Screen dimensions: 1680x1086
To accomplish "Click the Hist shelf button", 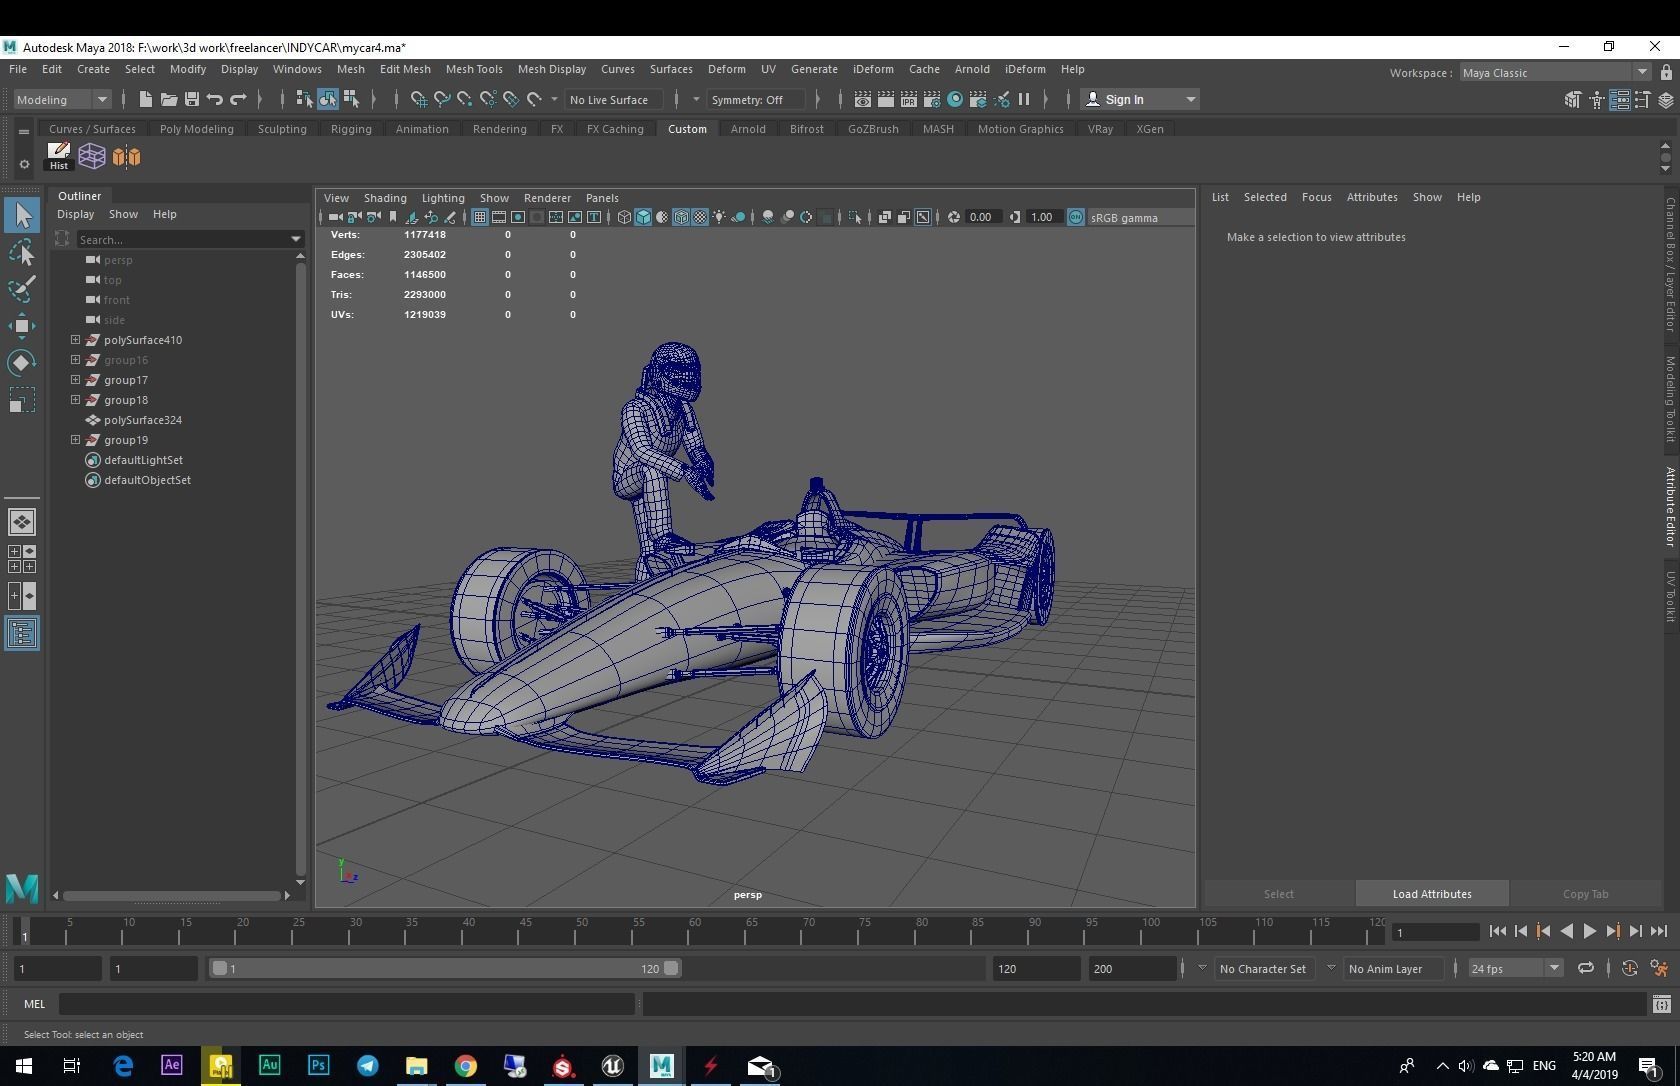I will click(58, 156).
